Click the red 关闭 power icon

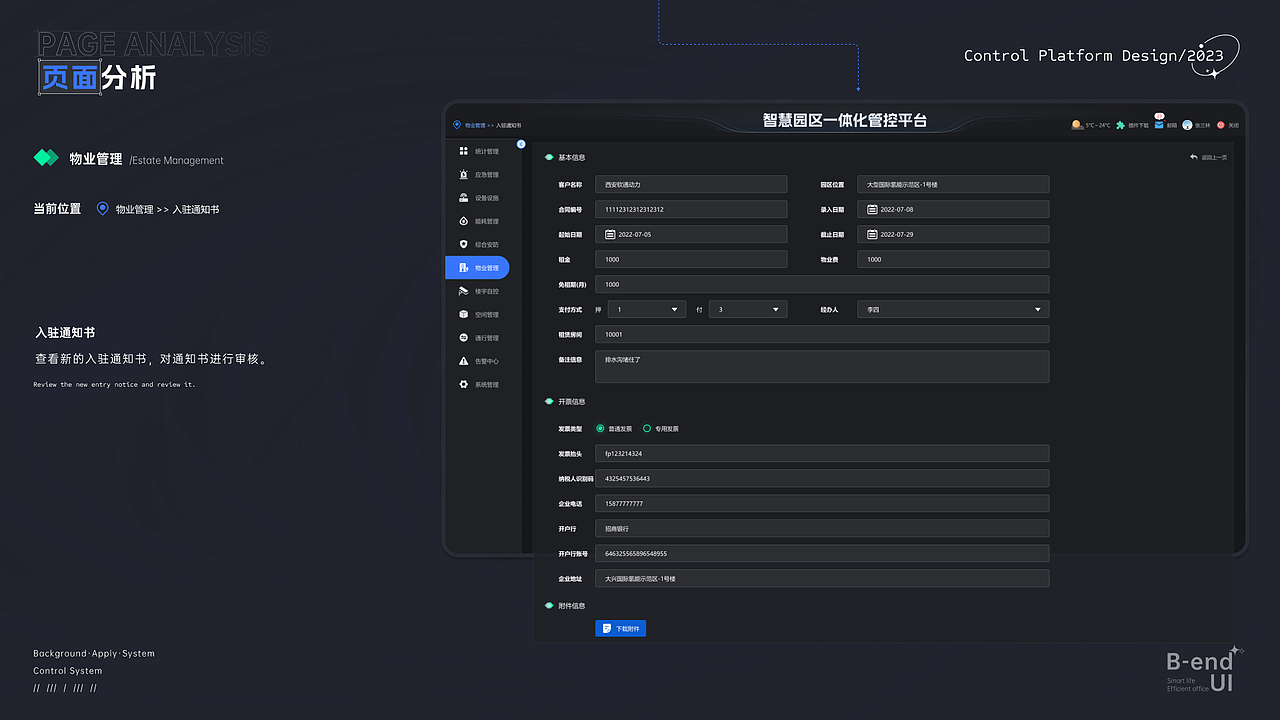point(1221,125)
